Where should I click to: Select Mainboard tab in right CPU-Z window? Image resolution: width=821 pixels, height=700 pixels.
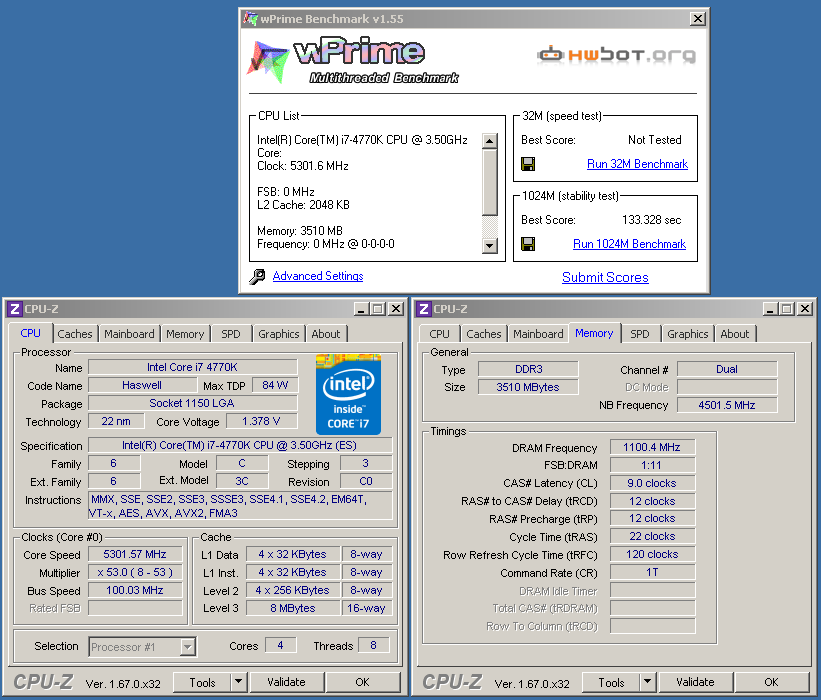click(x=538, y=334)
